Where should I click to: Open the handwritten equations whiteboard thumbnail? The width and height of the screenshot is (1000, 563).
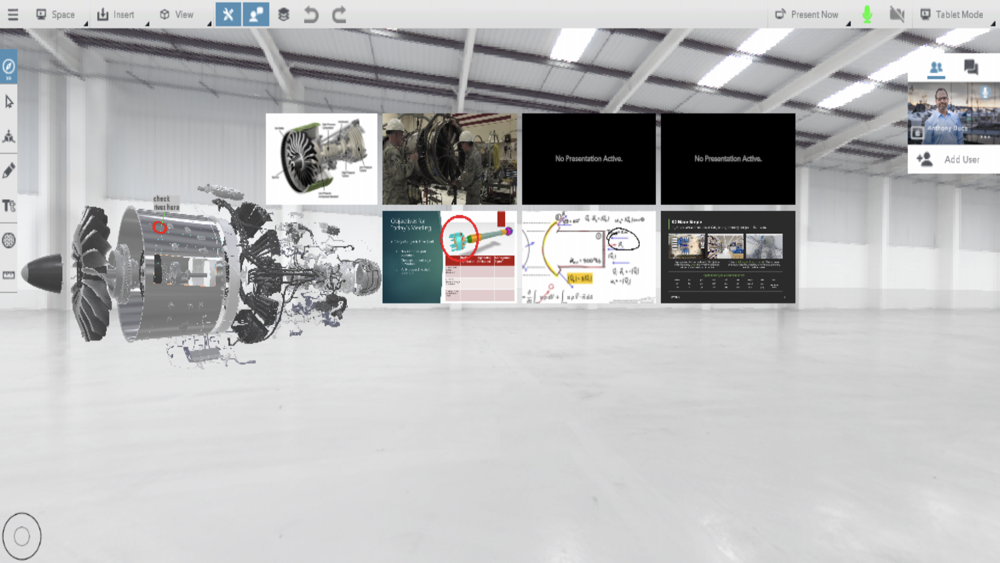coord(589,257)
